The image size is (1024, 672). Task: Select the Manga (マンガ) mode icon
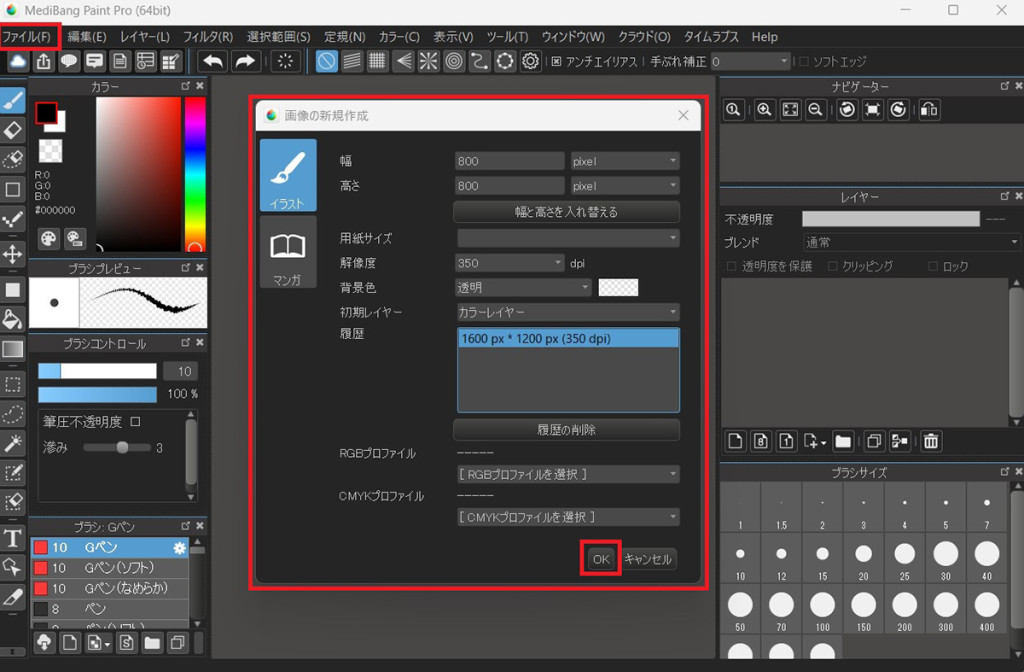(288, 252)
